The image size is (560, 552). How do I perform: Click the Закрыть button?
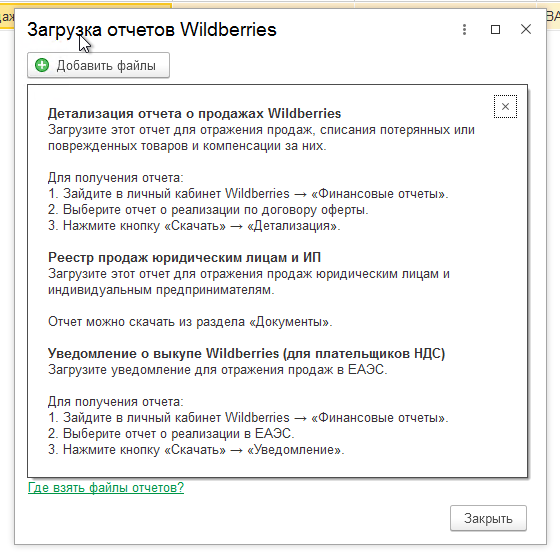pyautogui.click(x=488, y=518)
